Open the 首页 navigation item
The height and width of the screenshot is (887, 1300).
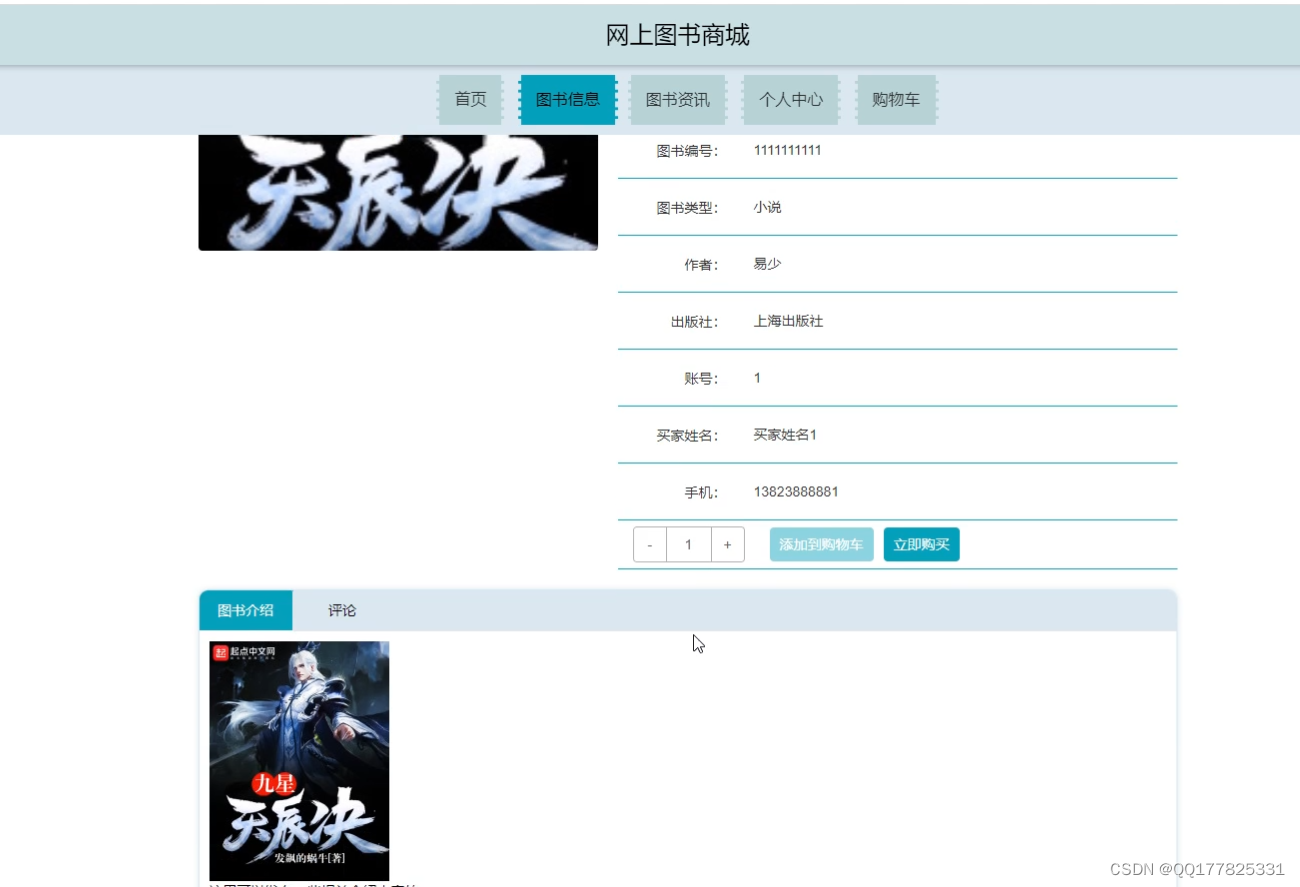point(470,100)
